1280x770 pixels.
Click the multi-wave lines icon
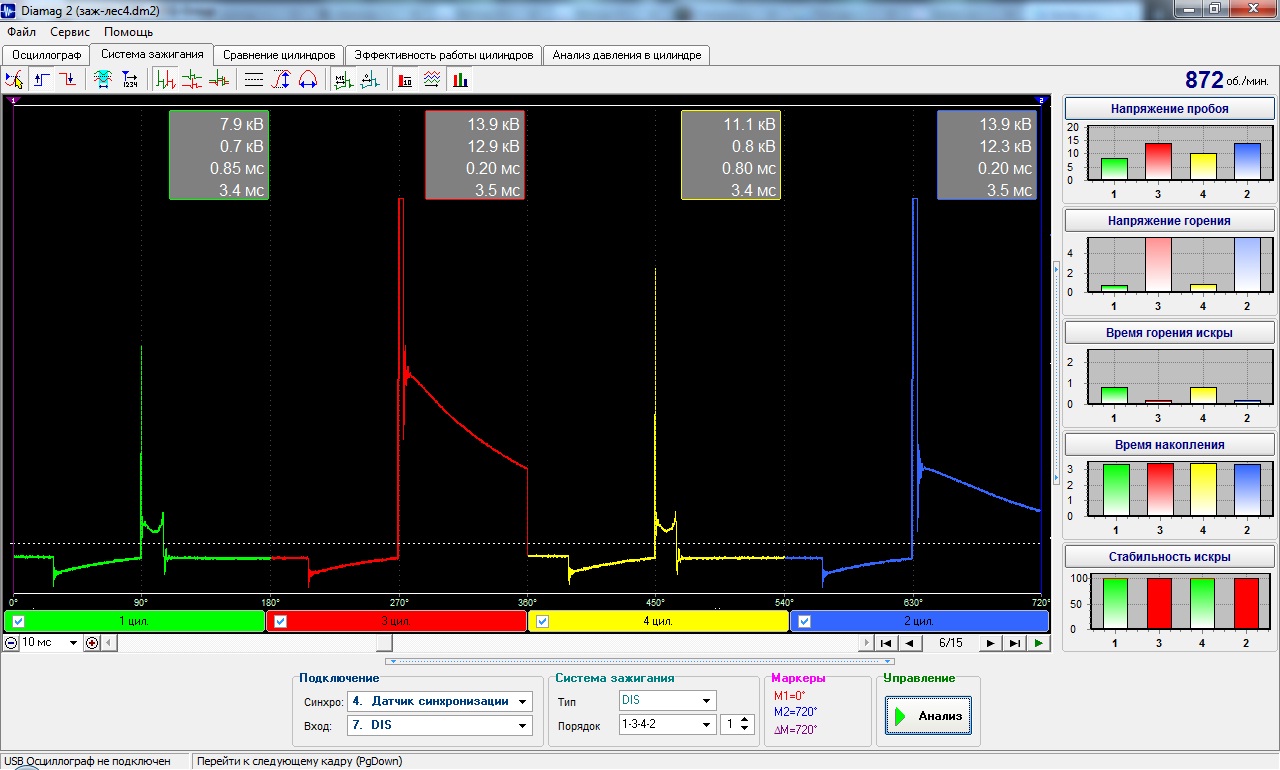tap(432, 80)
